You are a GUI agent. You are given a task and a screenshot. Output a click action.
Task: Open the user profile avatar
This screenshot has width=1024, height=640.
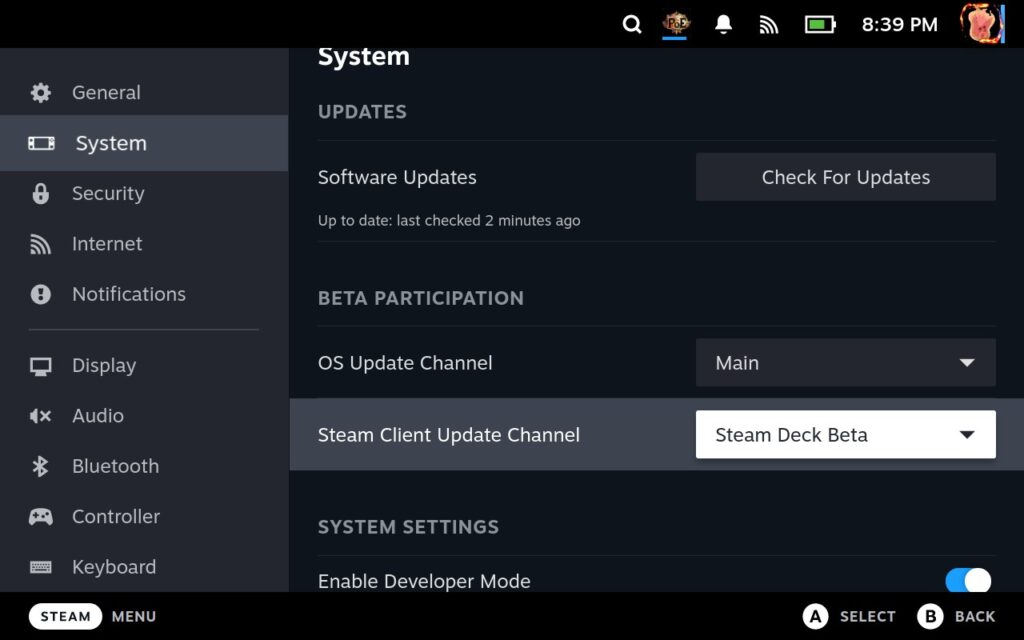pos(982,24)
